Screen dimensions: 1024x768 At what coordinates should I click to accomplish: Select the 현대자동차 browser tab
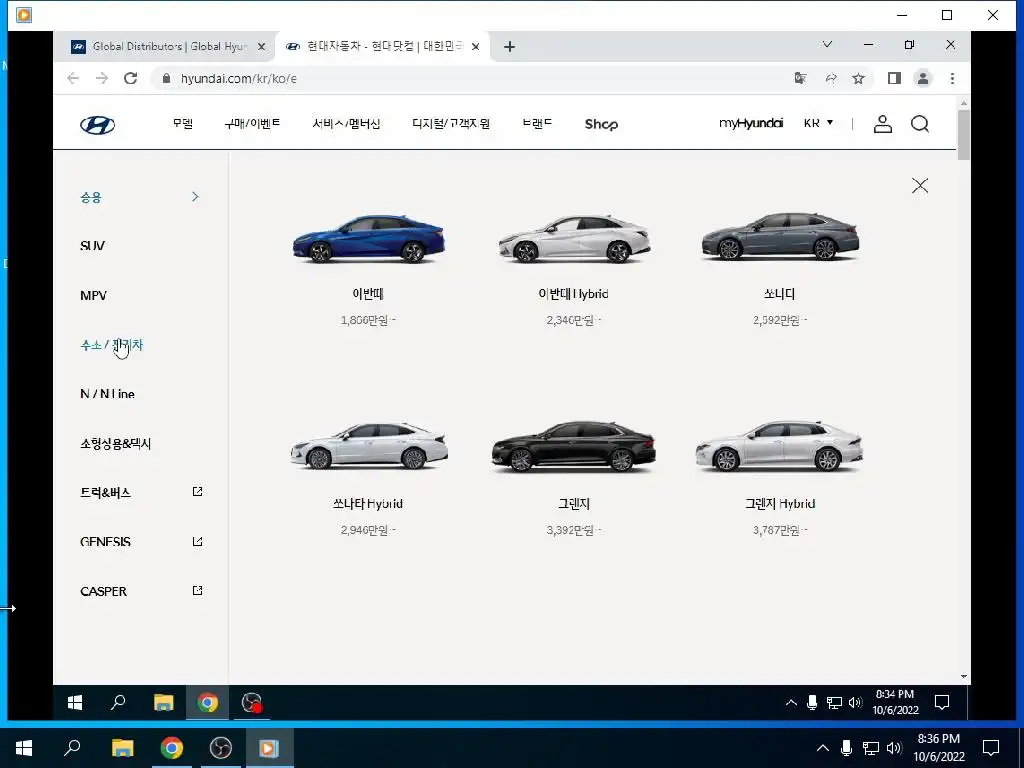(x=382, y=46)
